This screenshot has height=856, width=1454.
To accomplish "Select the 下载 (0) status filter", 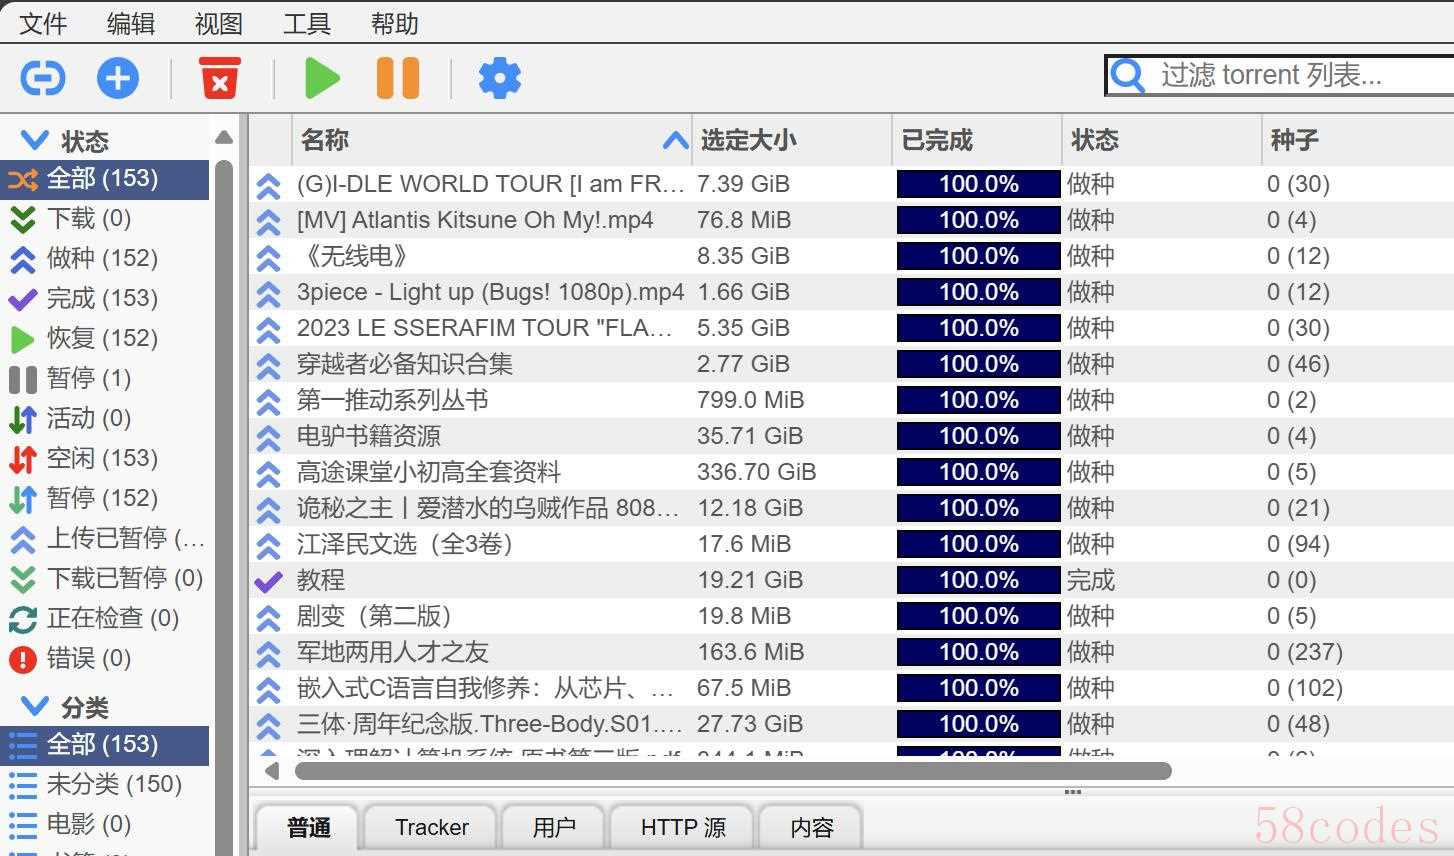I will point(104,219).
